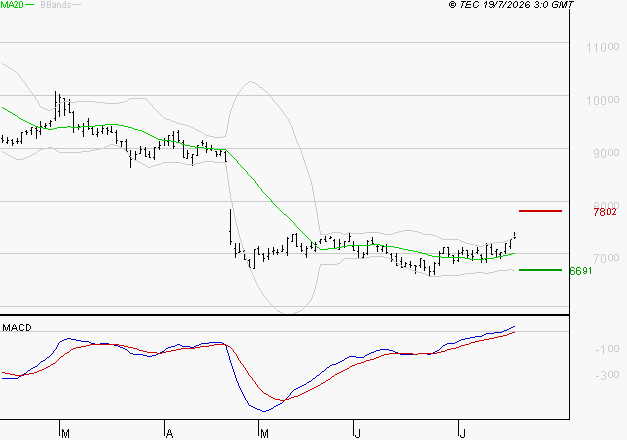Click the -100 MACD axis label
This screenshot has height=440, width=627.
pyautogui.click(x=607, y=349)
